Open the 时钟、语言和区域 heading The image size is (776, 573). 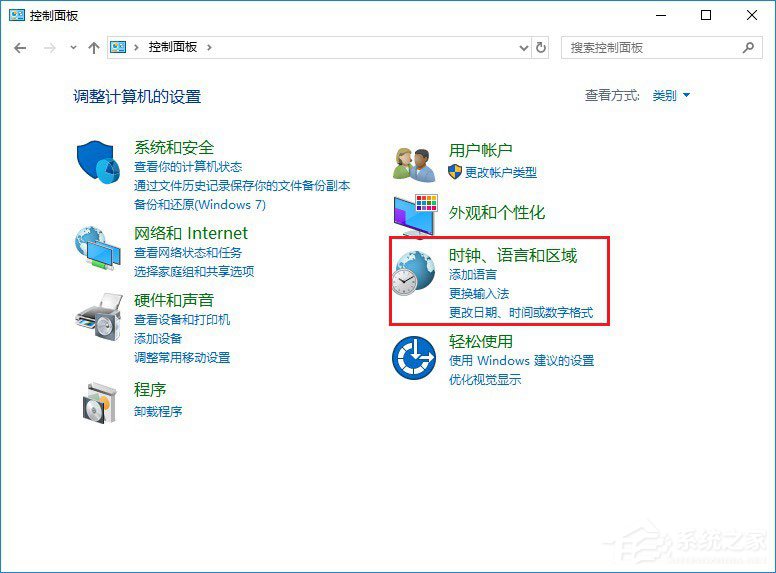(x=513, y=255)
